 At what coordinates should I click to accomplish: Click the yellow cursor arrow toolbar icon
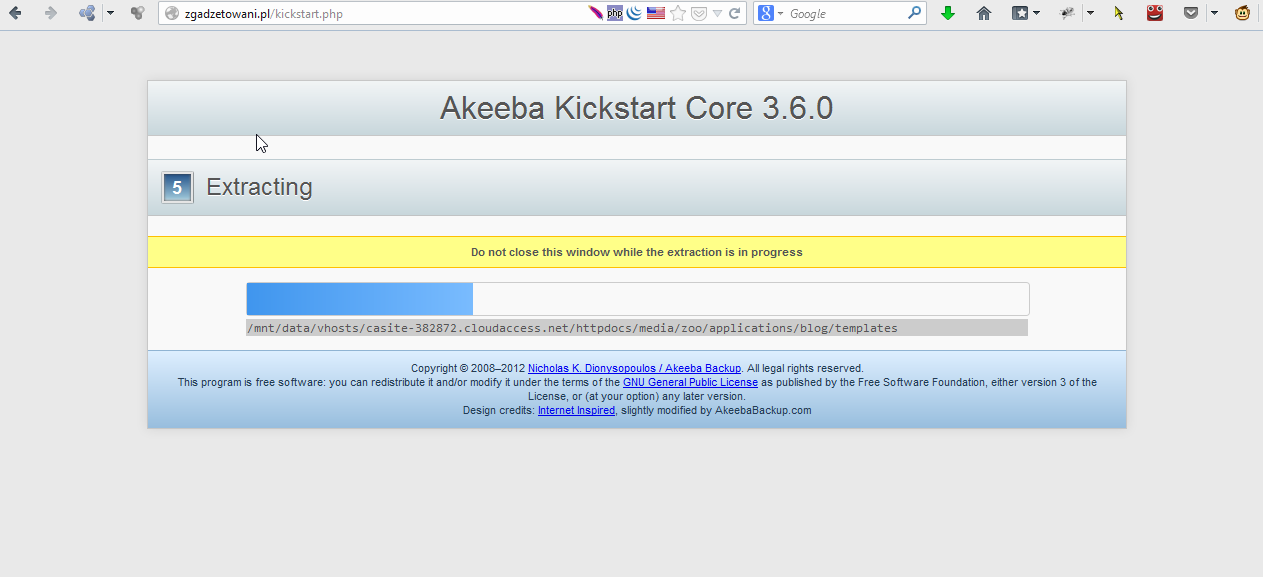pos(1119,13)
